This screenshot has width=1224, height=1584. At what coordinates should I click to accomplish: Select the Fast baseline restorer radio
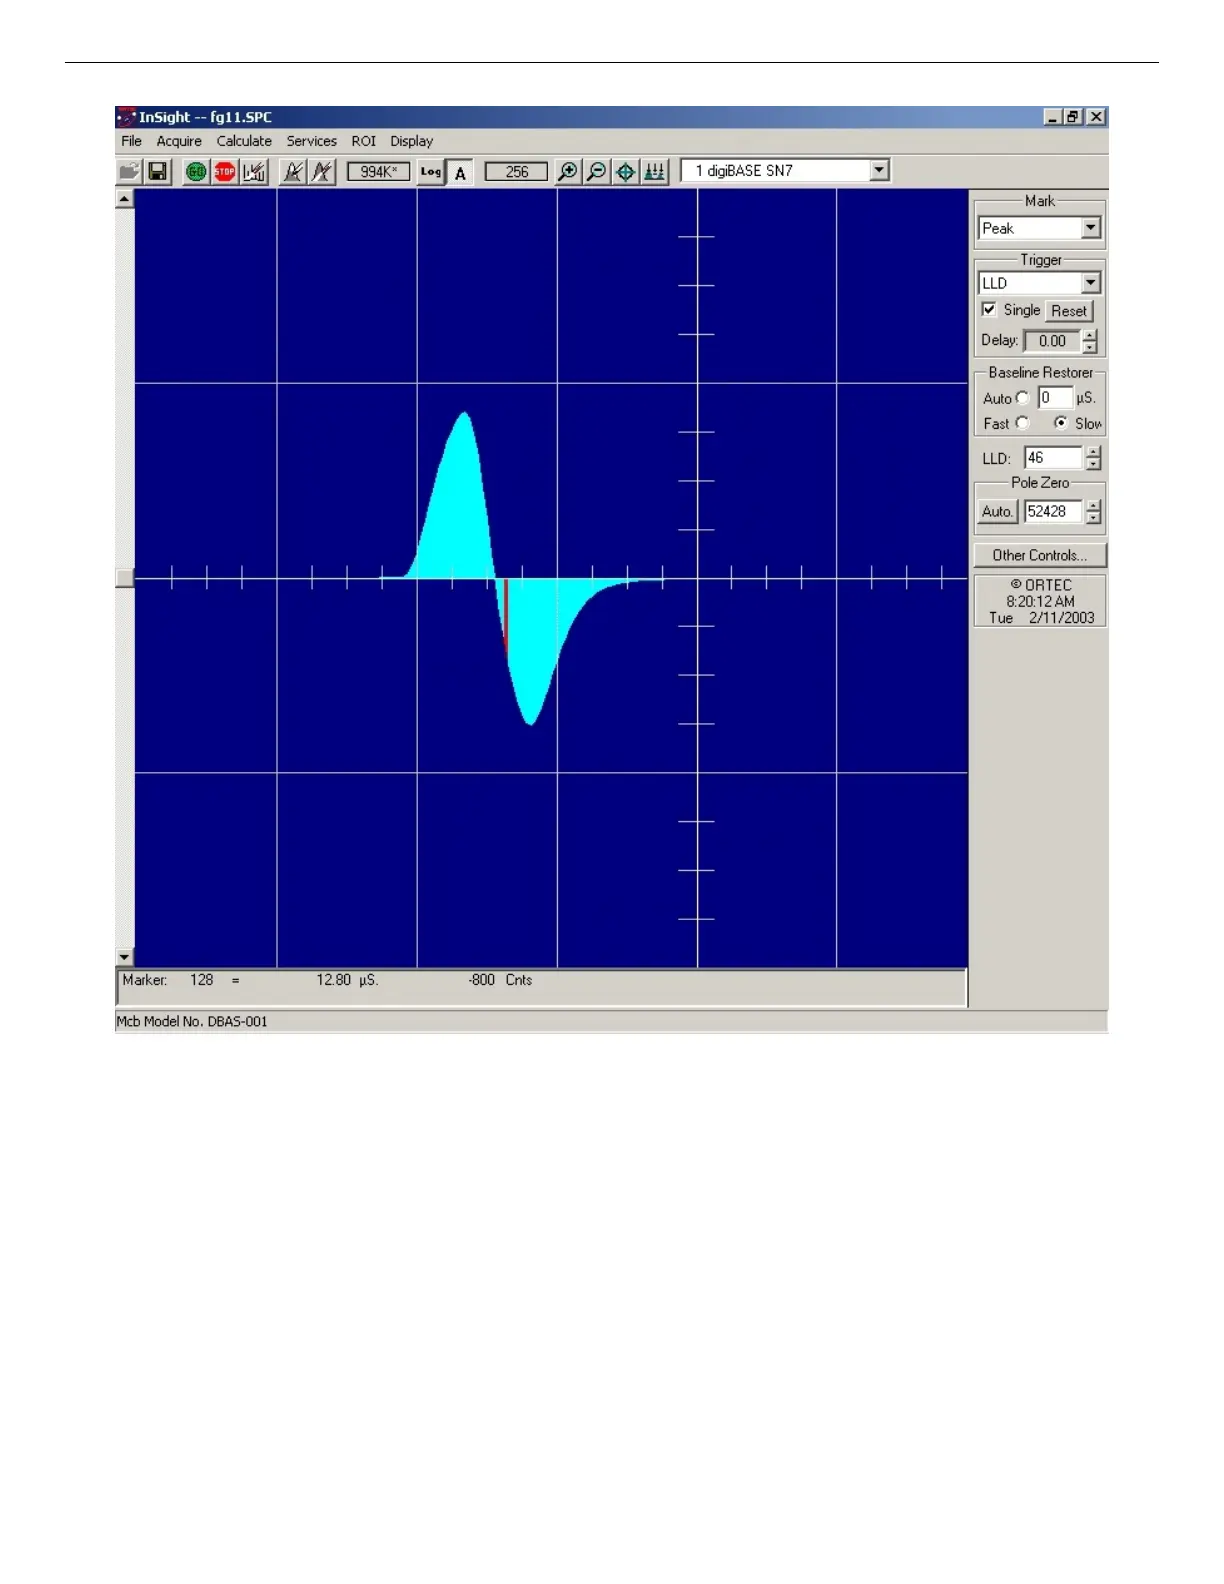1022,423
